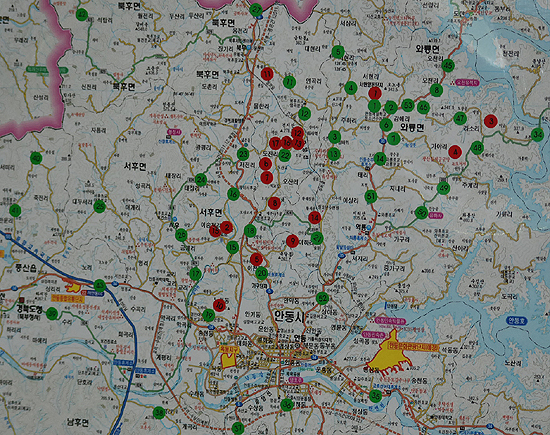Click red marker number 9
This screenshot has width=550, height=435.
tap(292, 241)
